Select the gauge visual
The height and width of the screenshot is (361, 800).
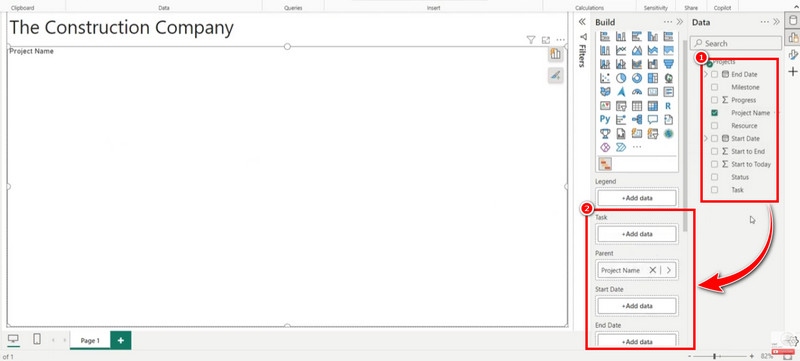pyautogui.click(x=637, y=92)
